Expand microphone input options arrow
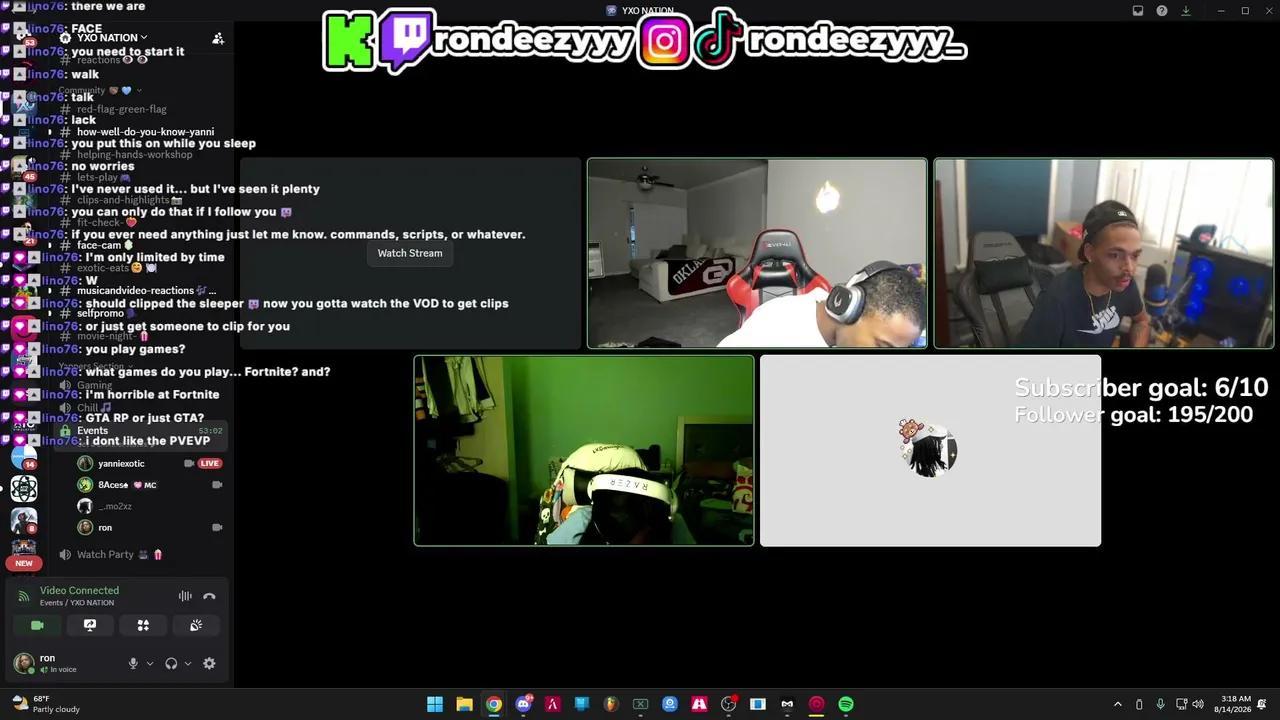Screen dimensions: 1280x720 point(150,663)
